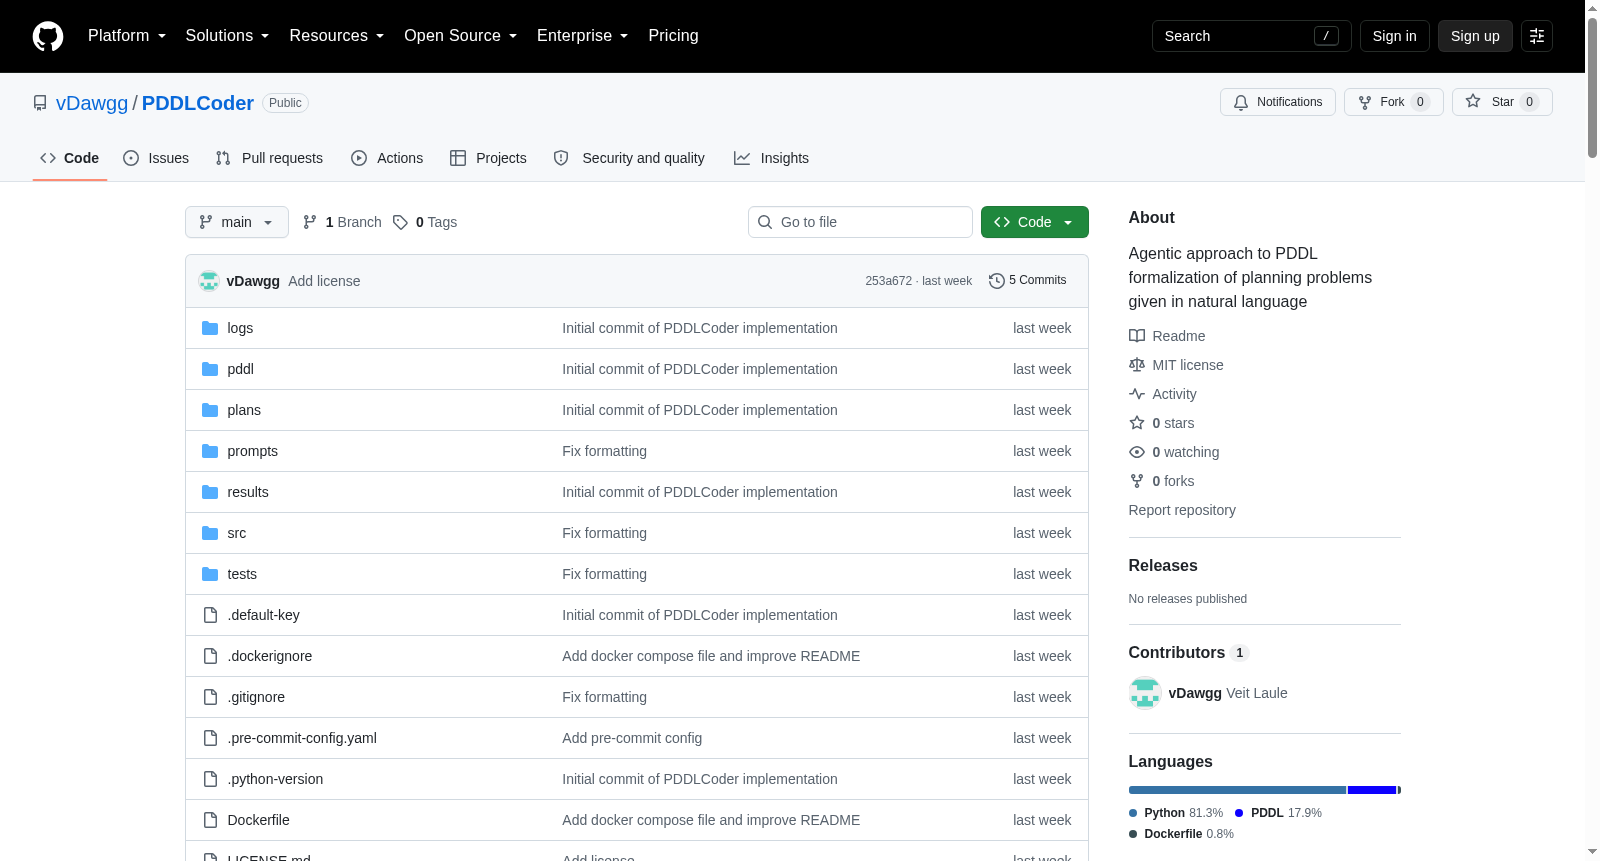Open the green Code dropdown
The height and width of the screenshot is (861, 1600).
click(1035, 222)
